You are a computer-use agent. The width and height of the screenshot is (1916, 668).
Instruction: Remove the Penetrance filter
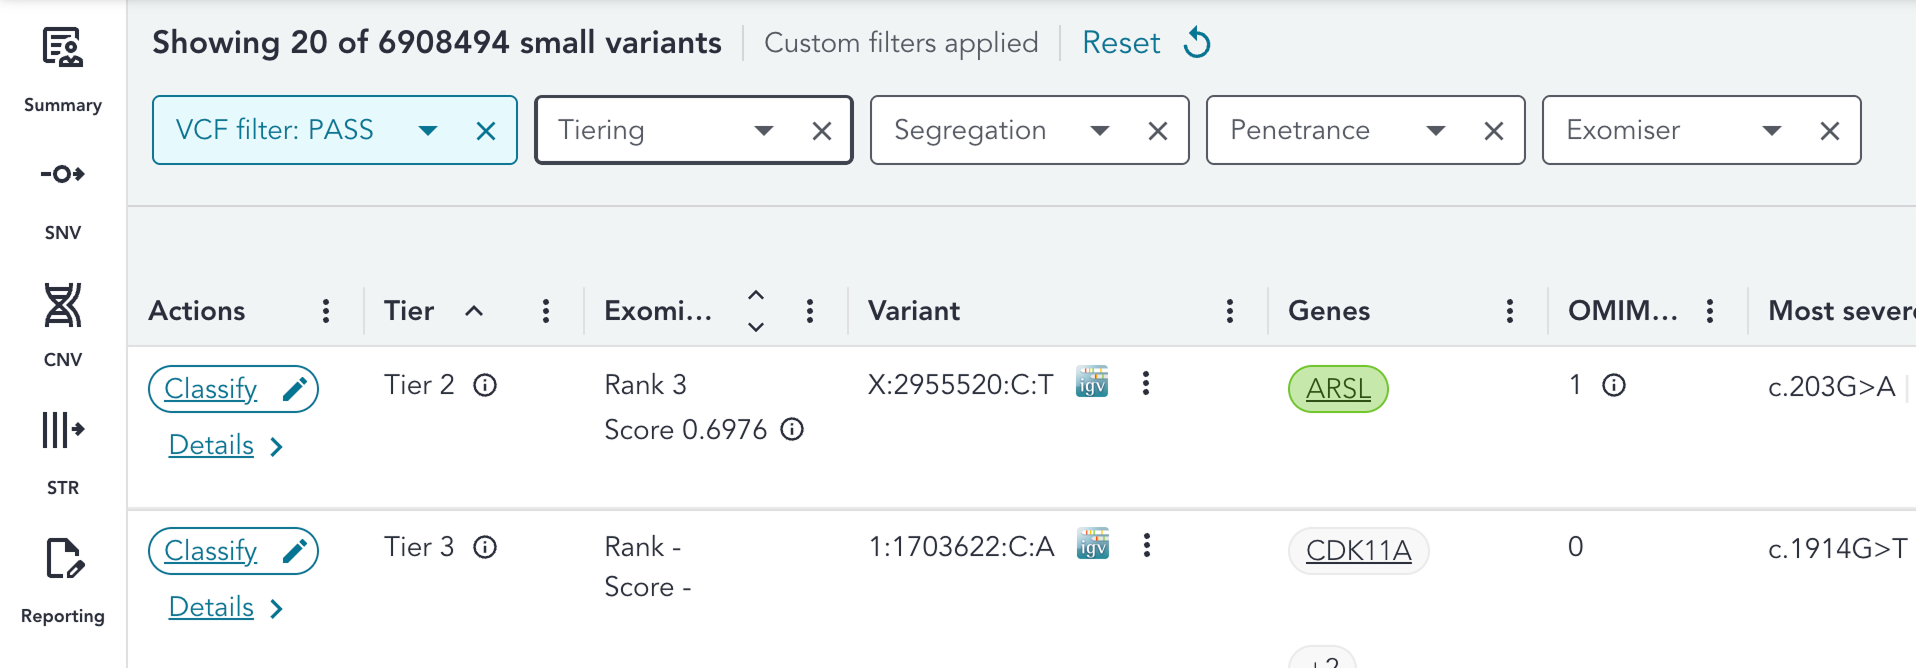coord(1494,130)
